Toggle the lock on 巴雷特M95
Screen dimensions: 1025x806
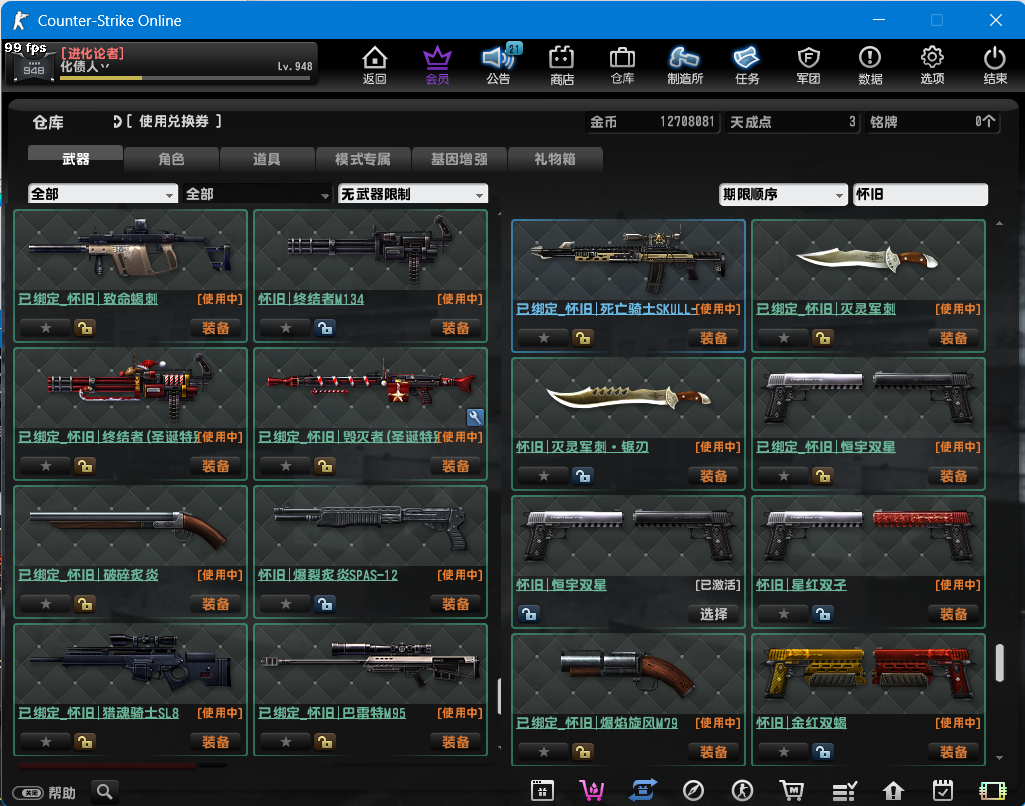click(325, 742)
